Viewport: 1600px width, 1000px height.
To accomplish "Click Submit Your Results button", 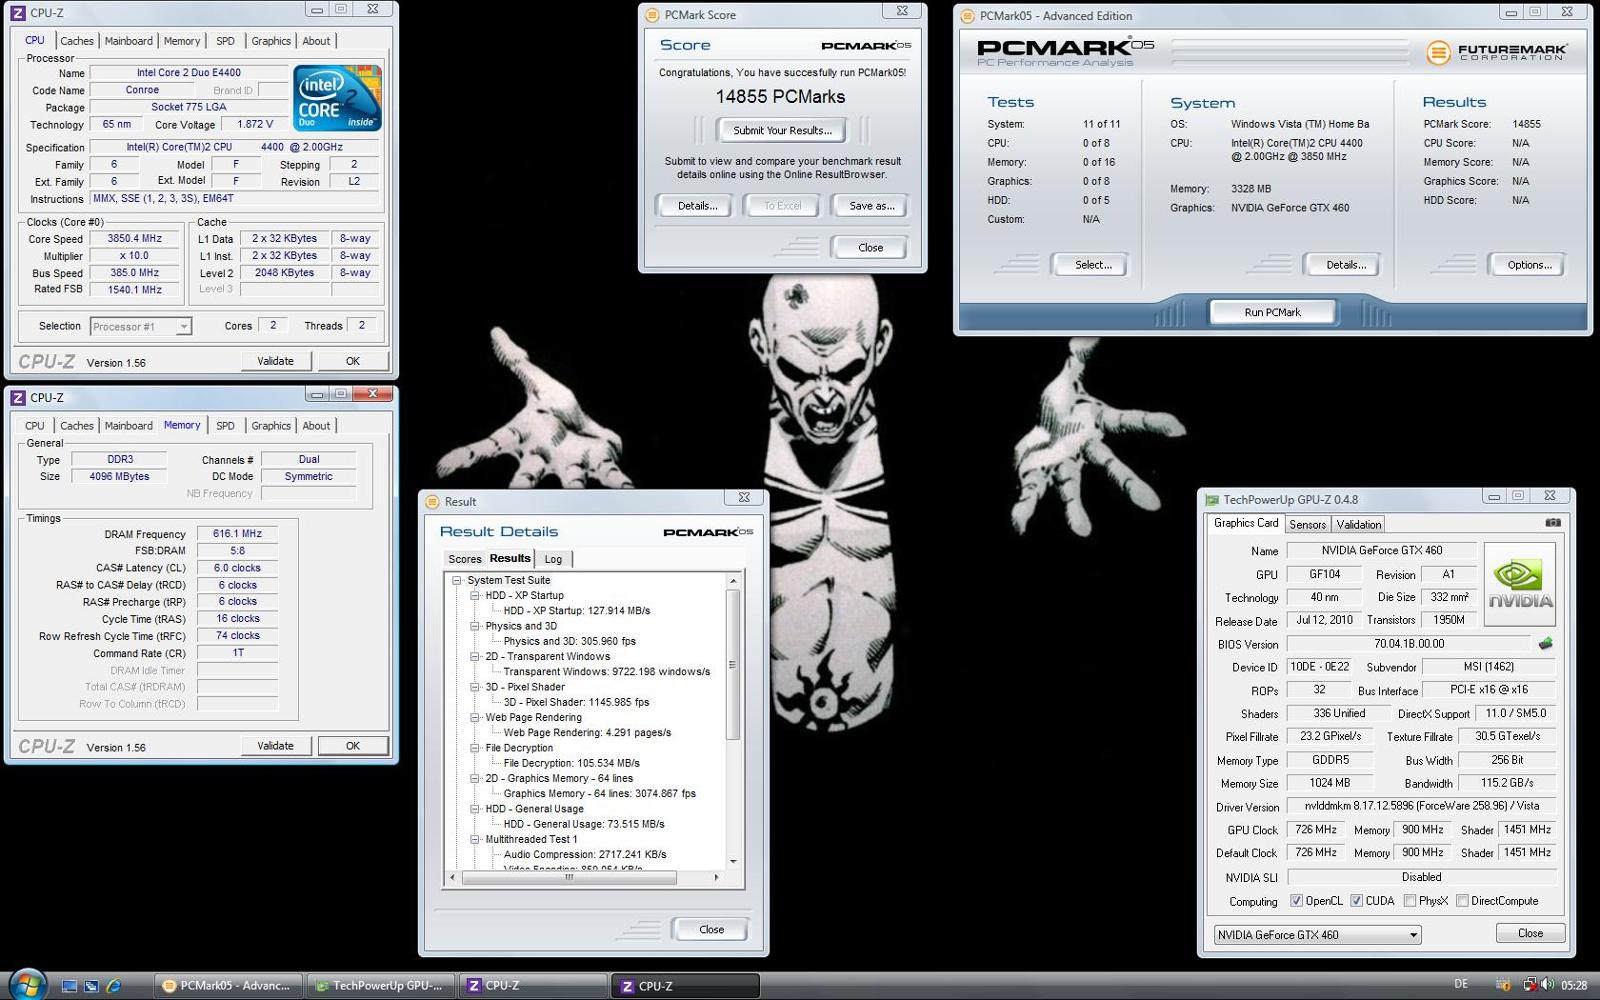I will pos(782,131).
